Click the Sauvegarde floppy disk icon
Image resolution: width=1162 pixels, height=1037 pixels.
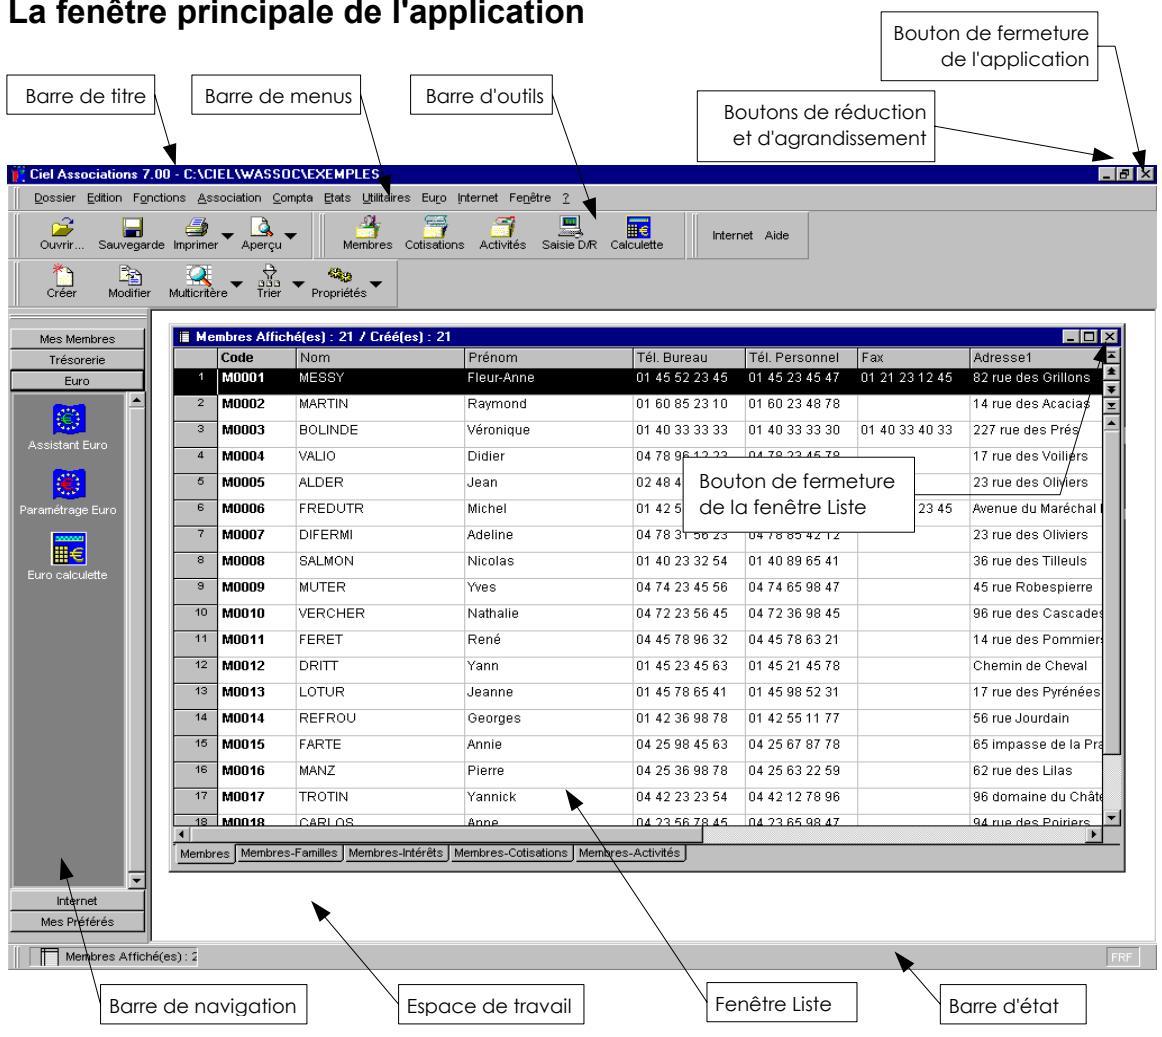131,226
